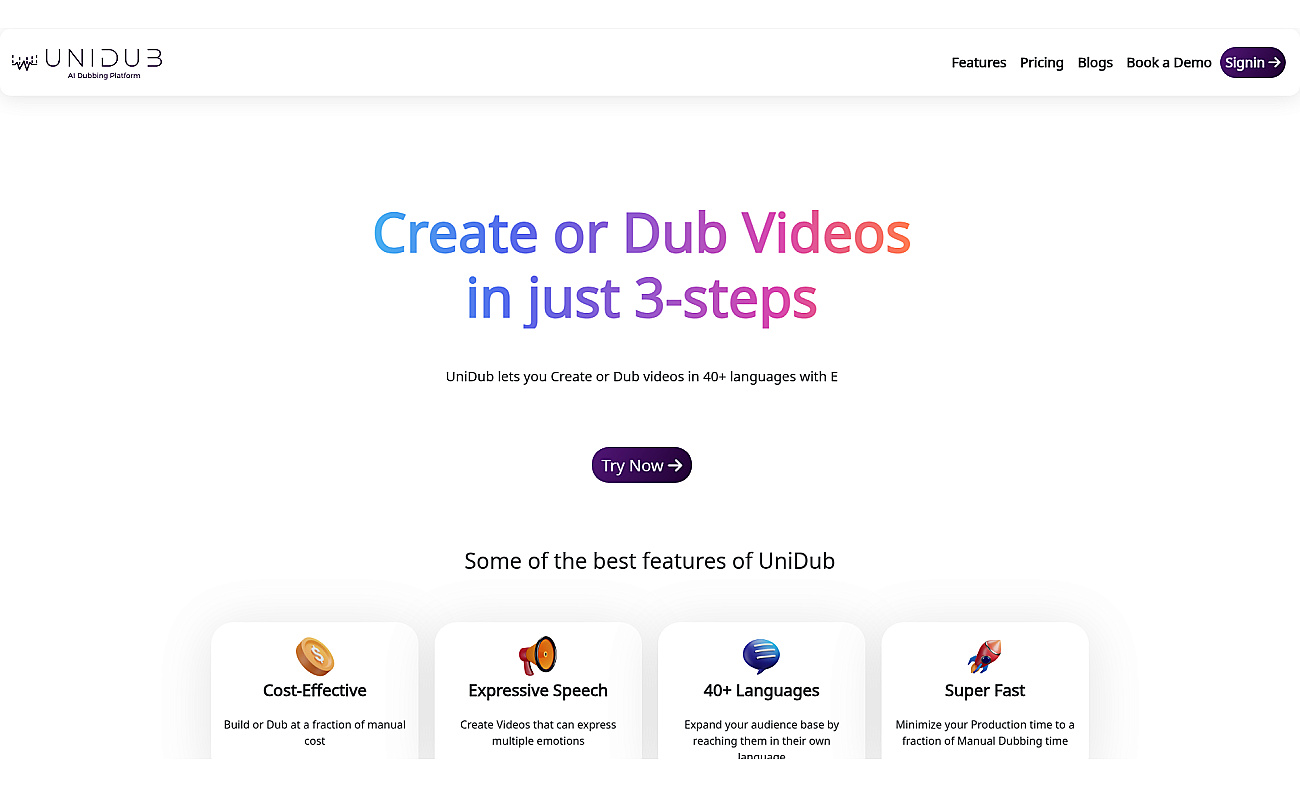Open the Blogs link in navigation
Image resolution: width=1300 pixels, height=788 pixels.
[1095, 62]
